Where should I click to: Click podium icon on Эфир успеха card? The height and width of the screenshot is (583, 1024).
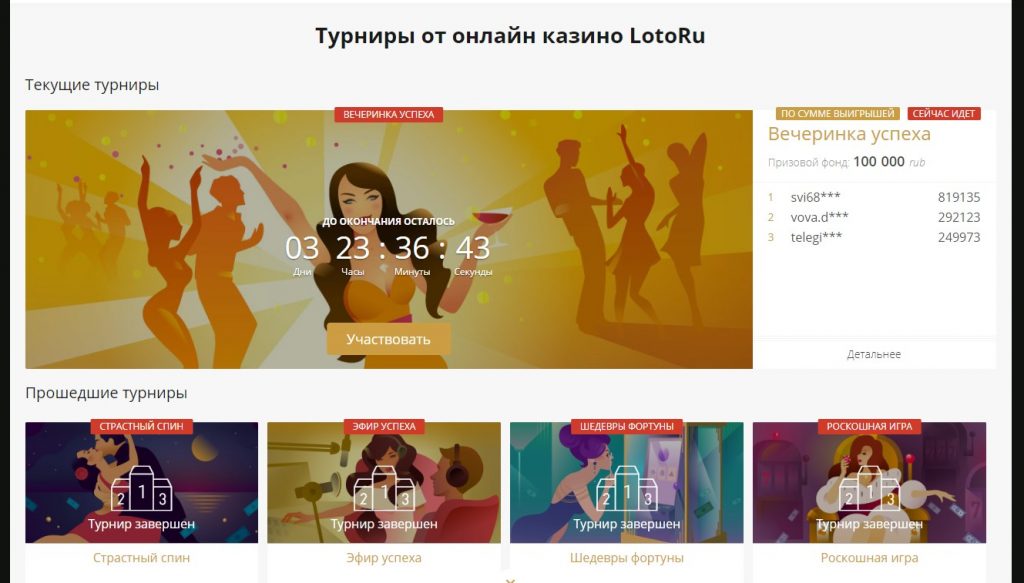384,488
